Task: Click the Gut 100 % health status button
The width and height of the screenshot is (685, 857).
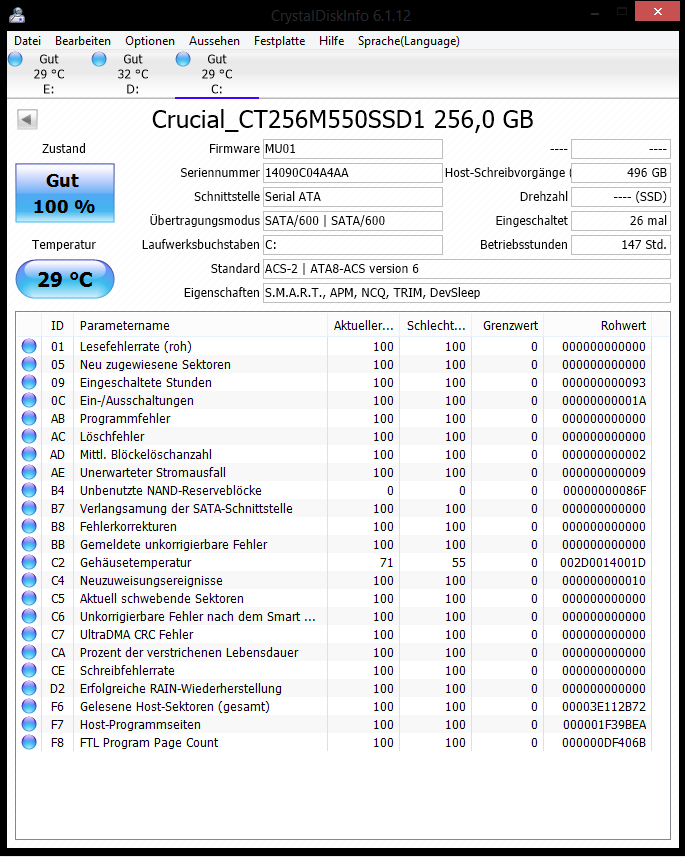Action: tap(65, 193)
